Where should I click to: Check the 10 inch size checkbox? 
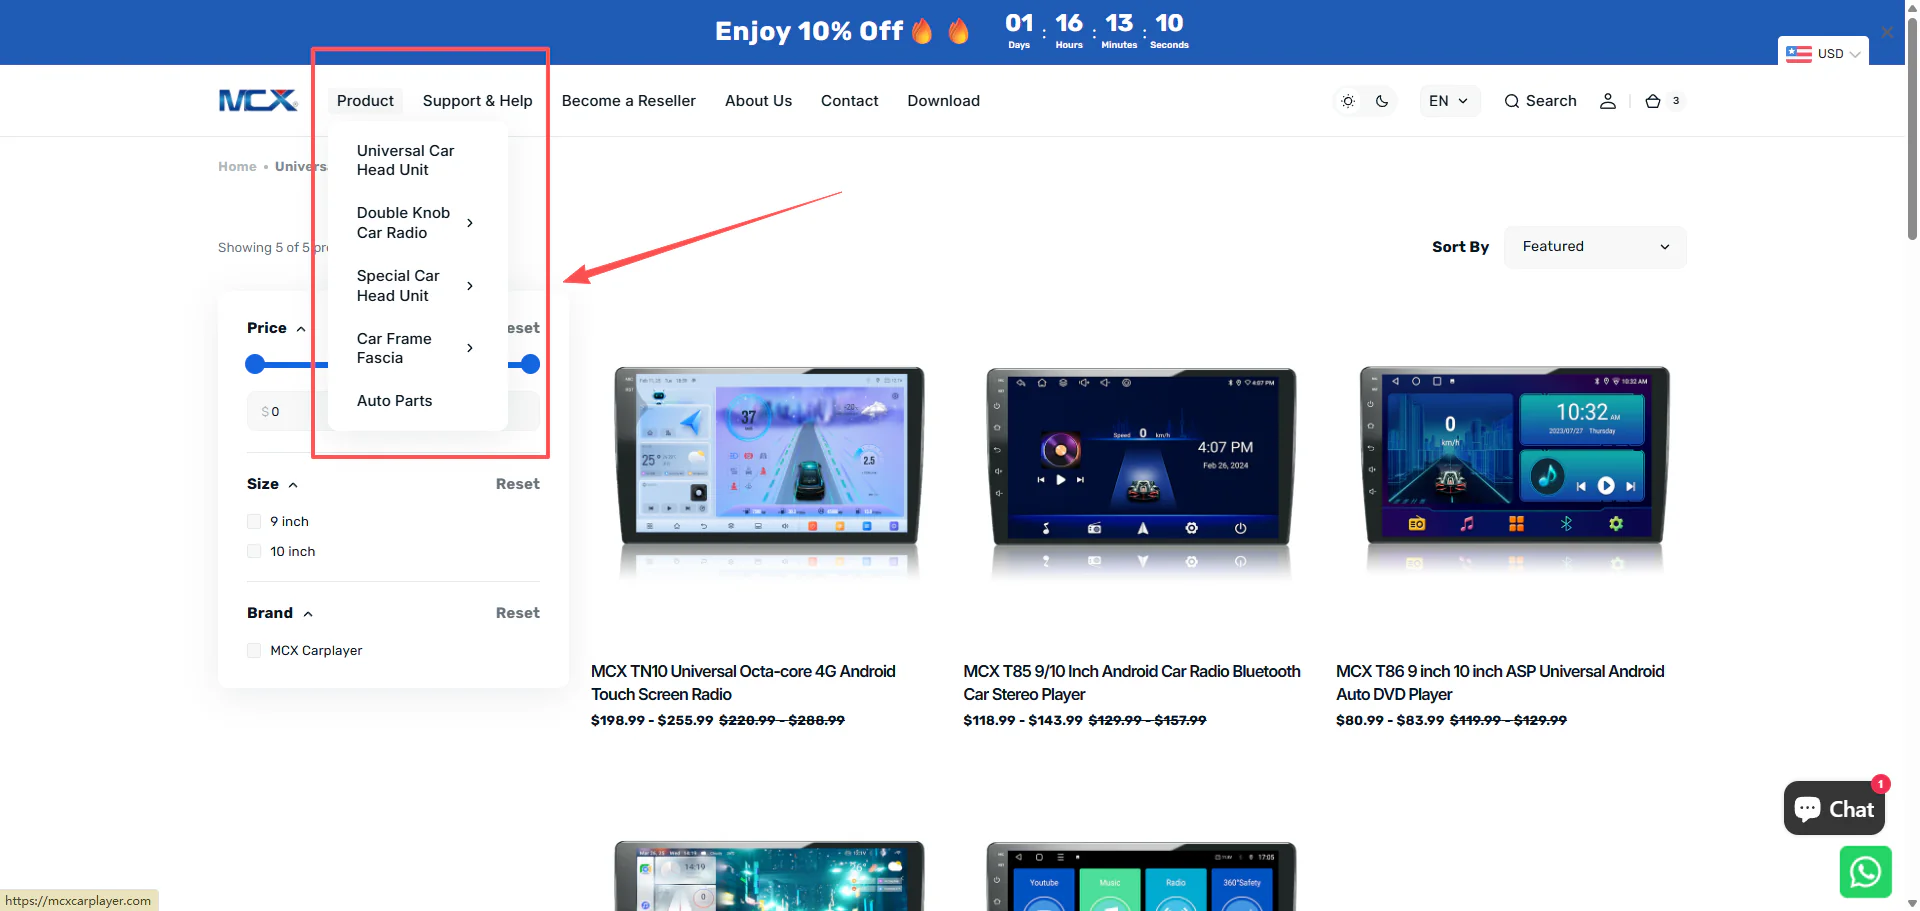(254, 552)
